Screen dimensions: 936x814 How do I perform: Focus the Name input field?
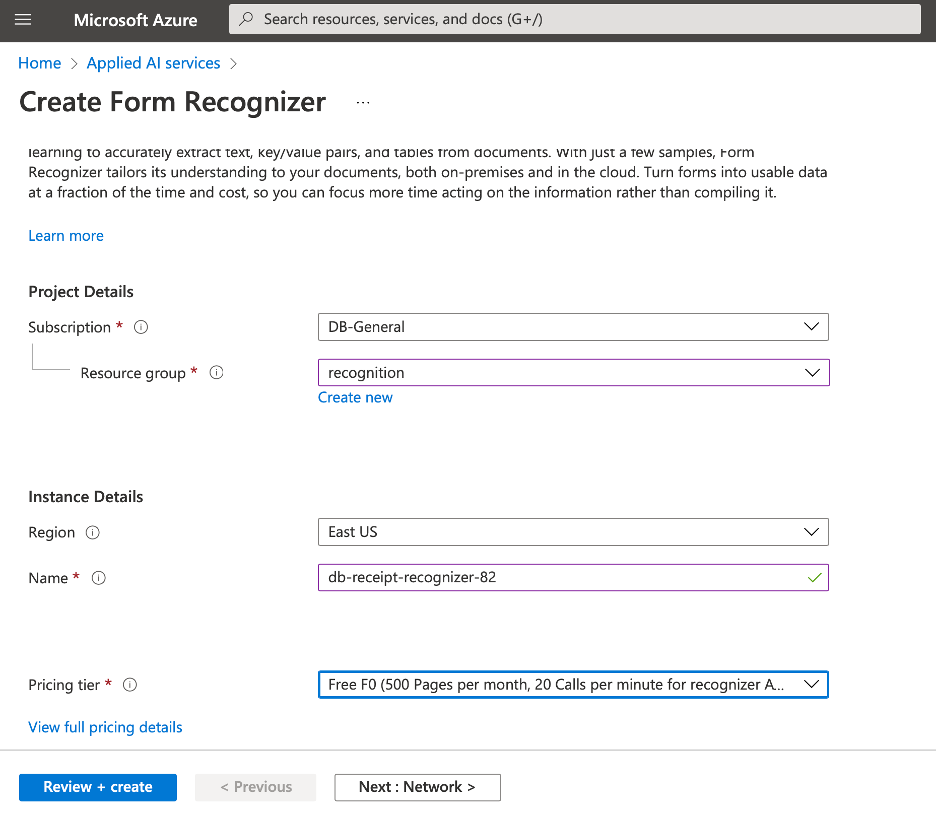pos(573,578)
